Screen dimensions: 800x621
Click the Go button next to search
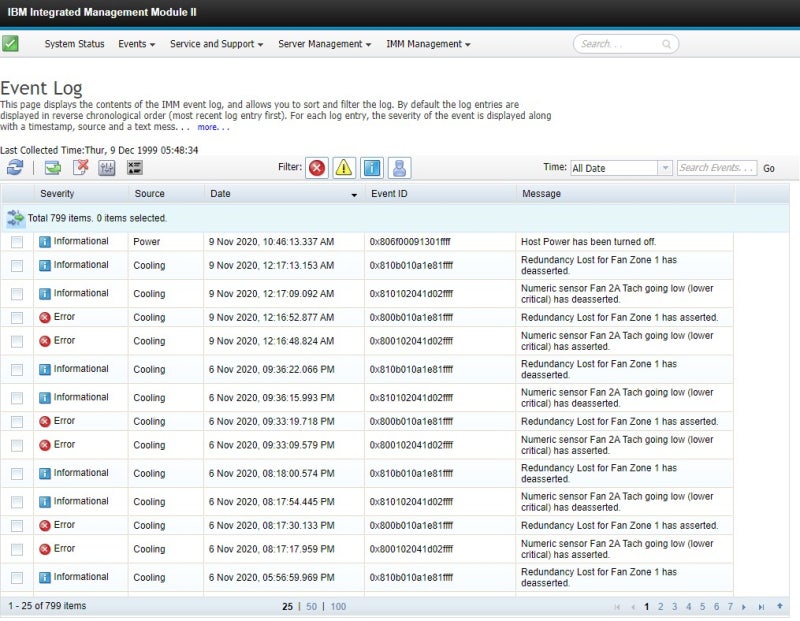(x=769, y=168)
